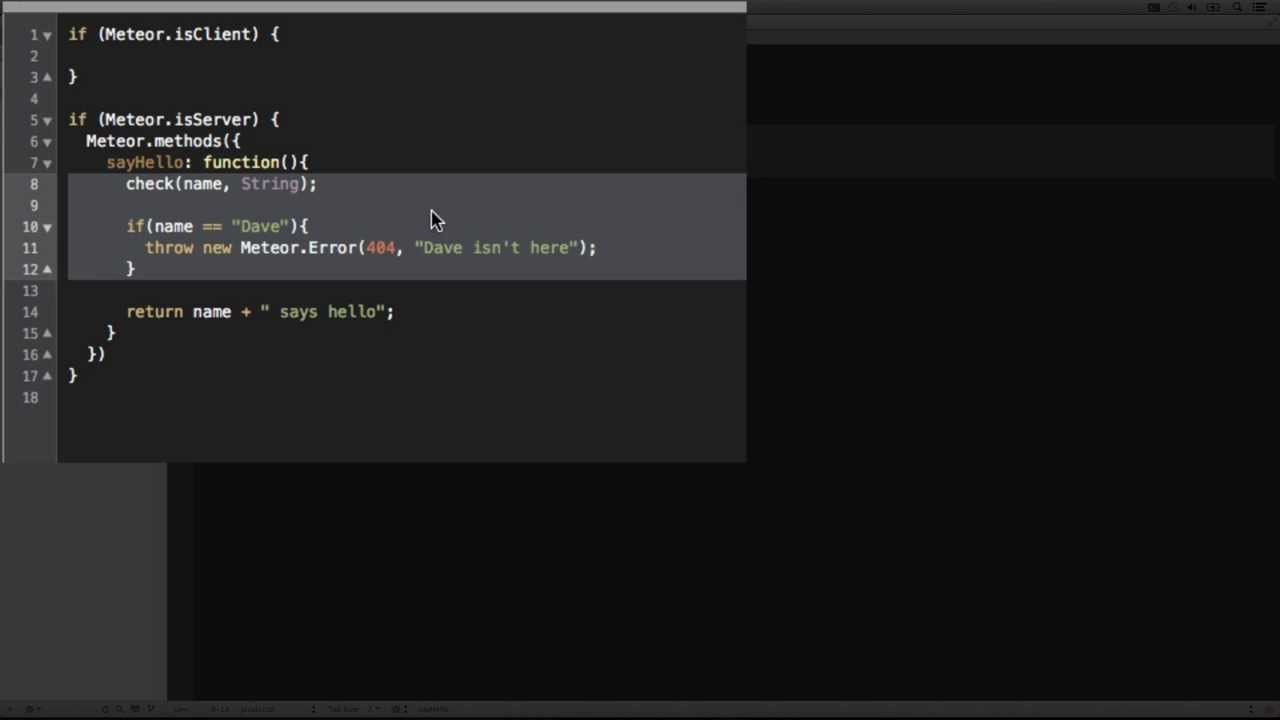Image resolution: width=1280 pixels, height=720 pixels.
Task: Click the fold end marker on line 12
Action: point(47,269)
